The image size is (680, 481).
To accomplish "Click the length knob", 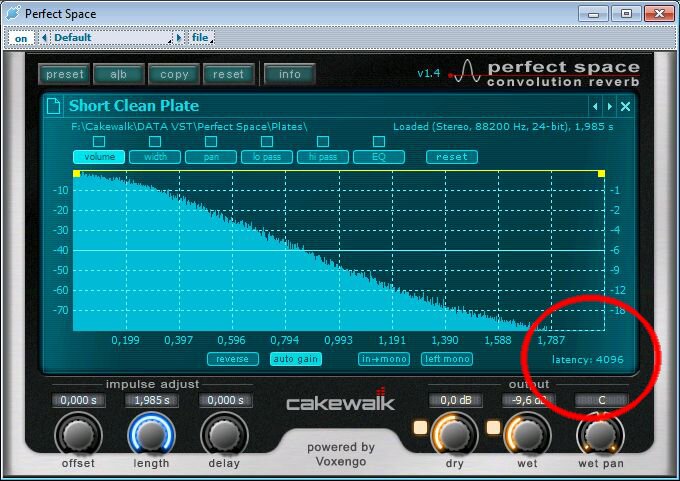I will pyautogui.click(x=151, y=435).
